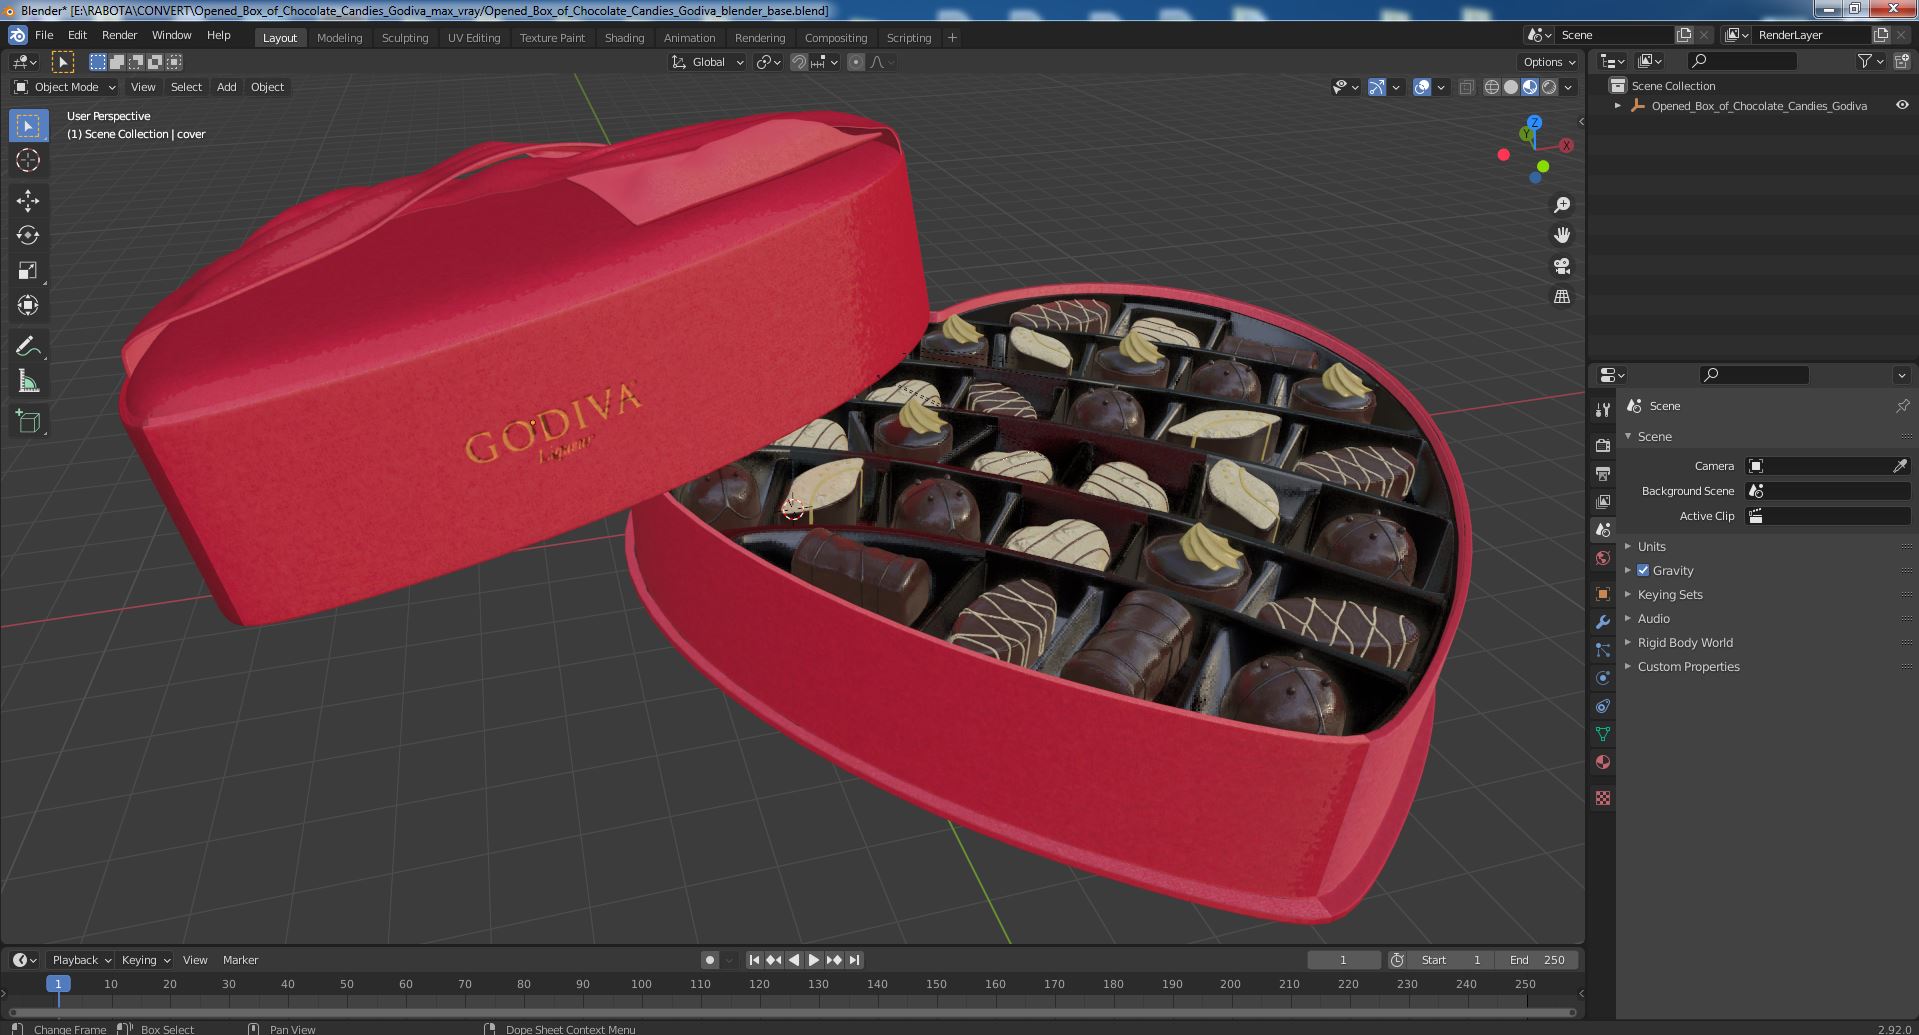Switch to the Modeling workspace tab
The image size is (1919, 1035).
click(339, 37)
